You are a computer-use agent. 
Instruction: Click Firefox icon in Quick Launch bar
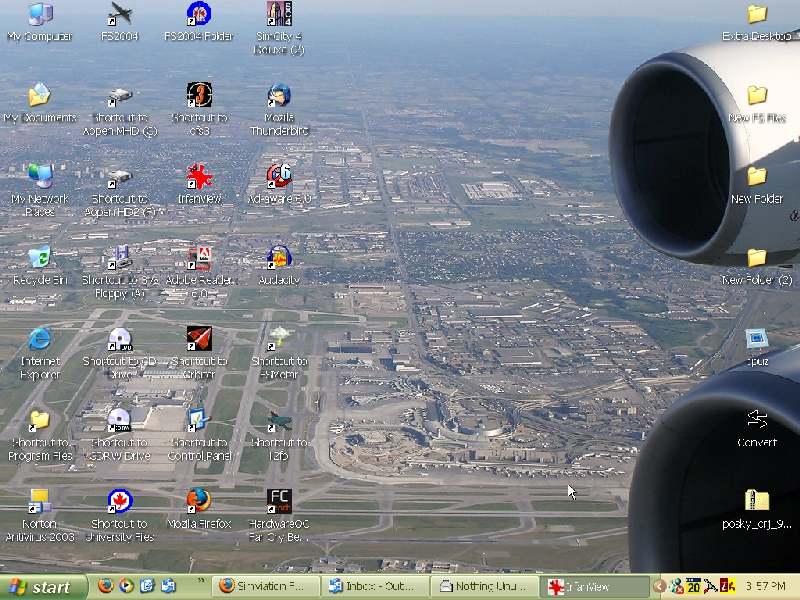[x=105, y=587]
